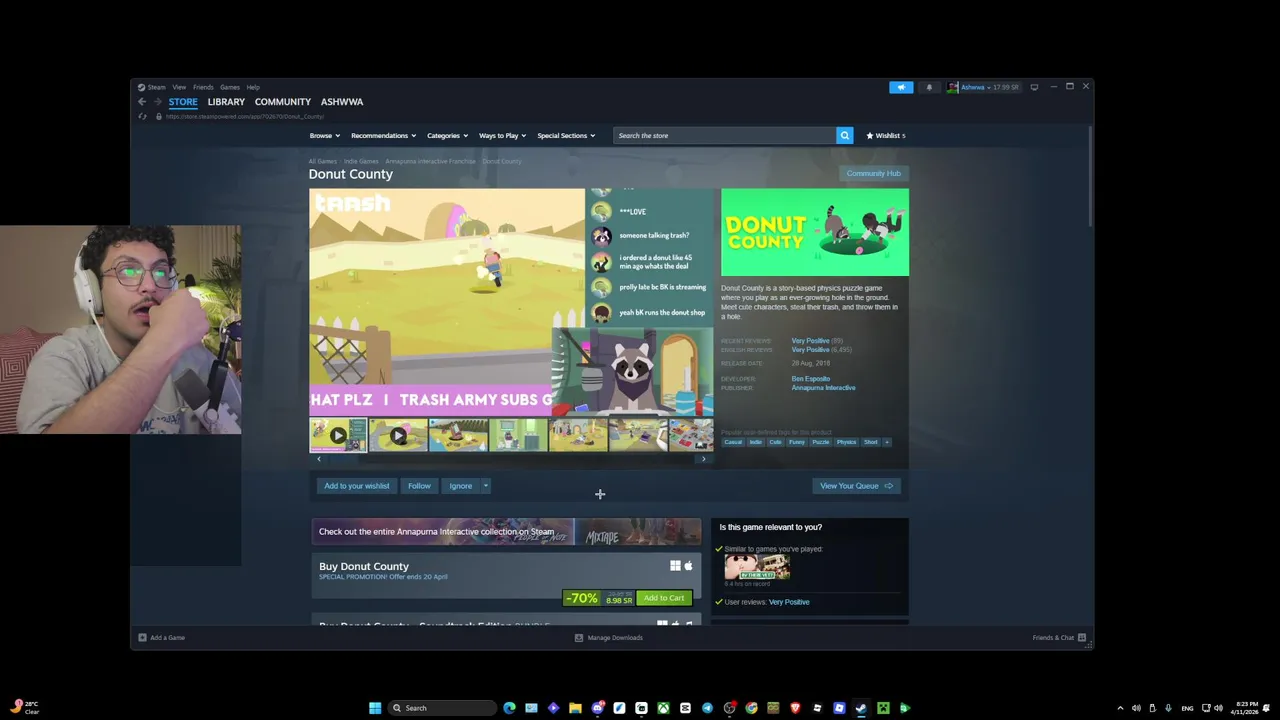
Task: Play the second trailer thumbnail
Action: click(x=398, y=436)
